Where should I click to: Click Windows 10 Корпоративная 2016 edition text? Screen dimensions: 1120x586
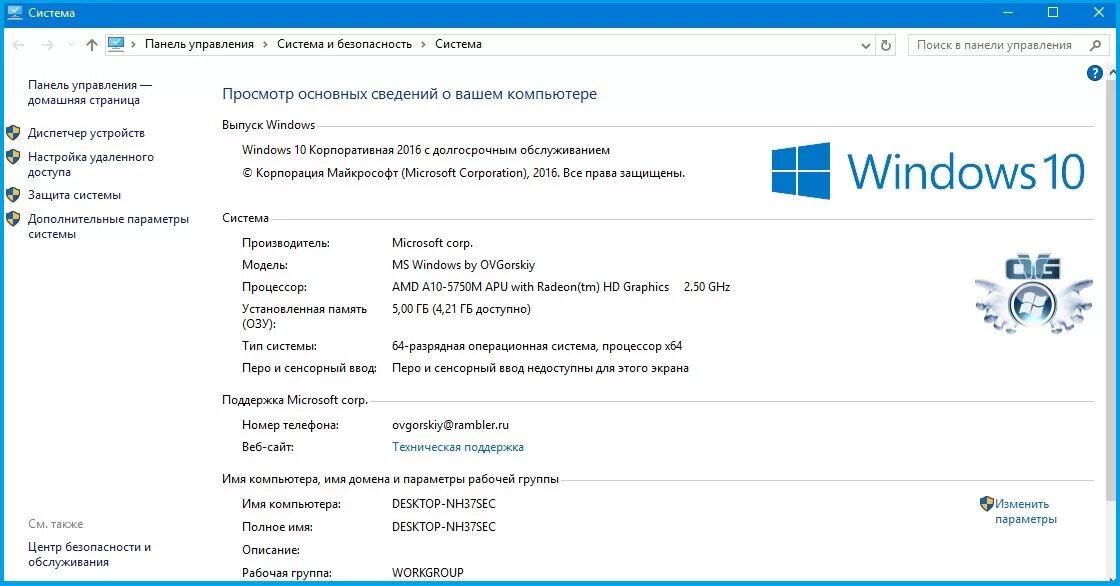(426, 150)
